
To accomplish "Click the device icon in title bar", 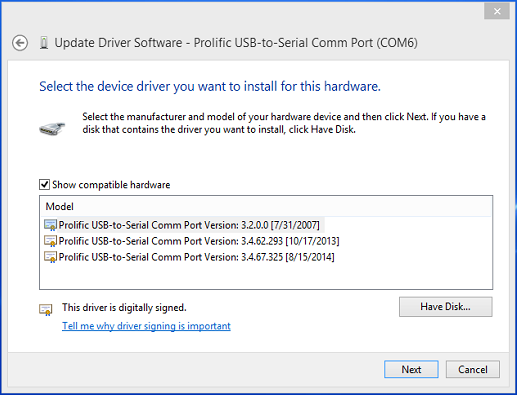I will click(44, 43).
